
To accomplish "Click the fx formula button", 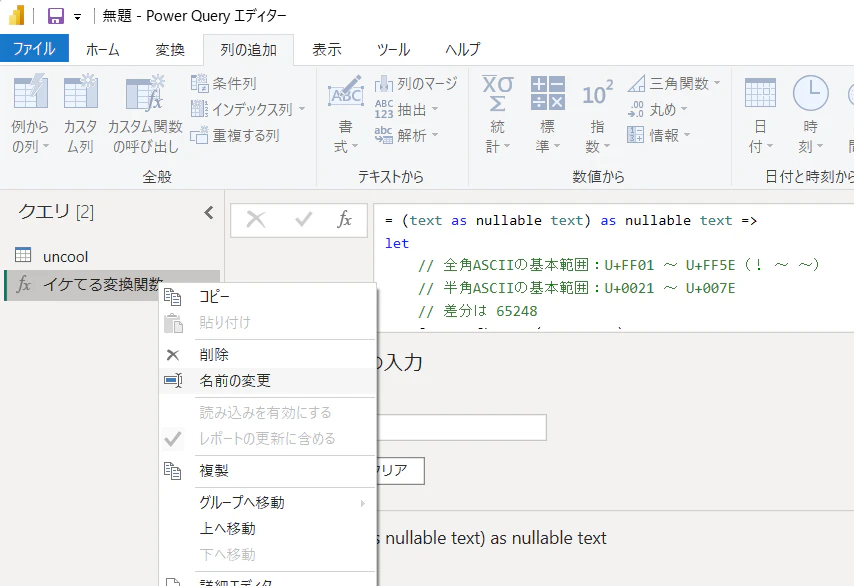I will (344, 220).
